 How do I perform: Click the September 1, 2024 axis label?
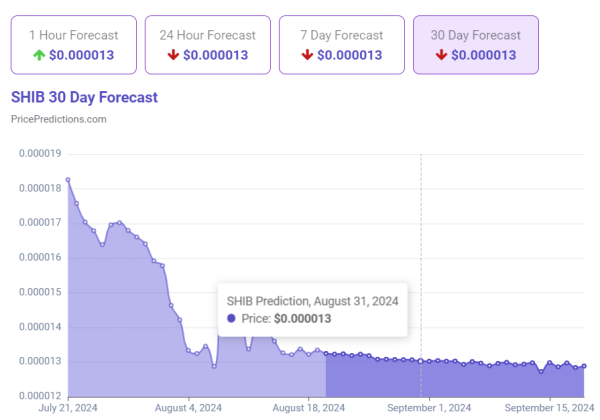(429, 408)
